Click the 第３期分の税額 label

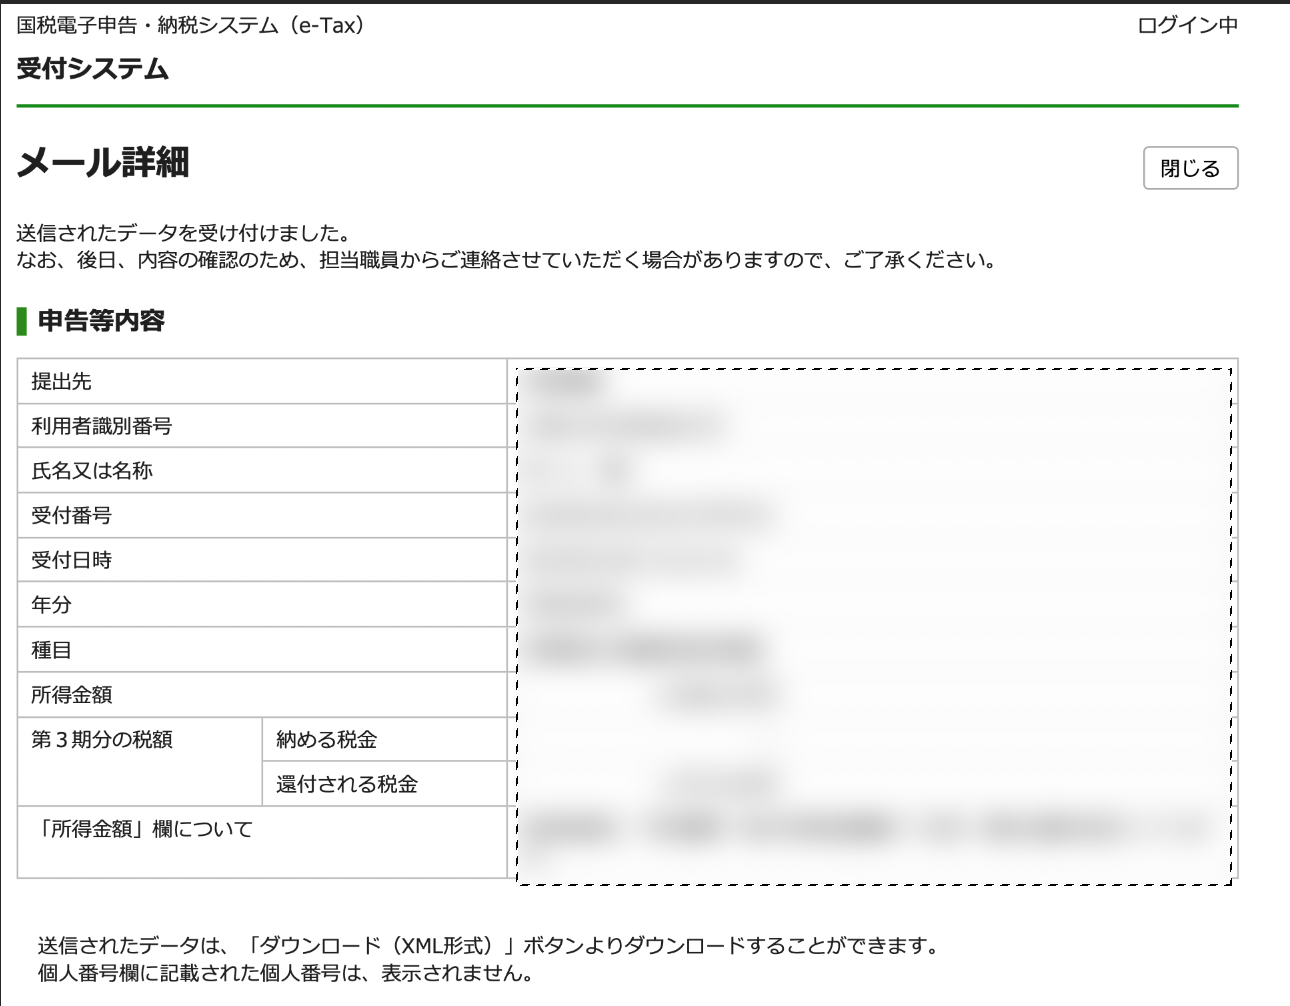tap(102, 739)
